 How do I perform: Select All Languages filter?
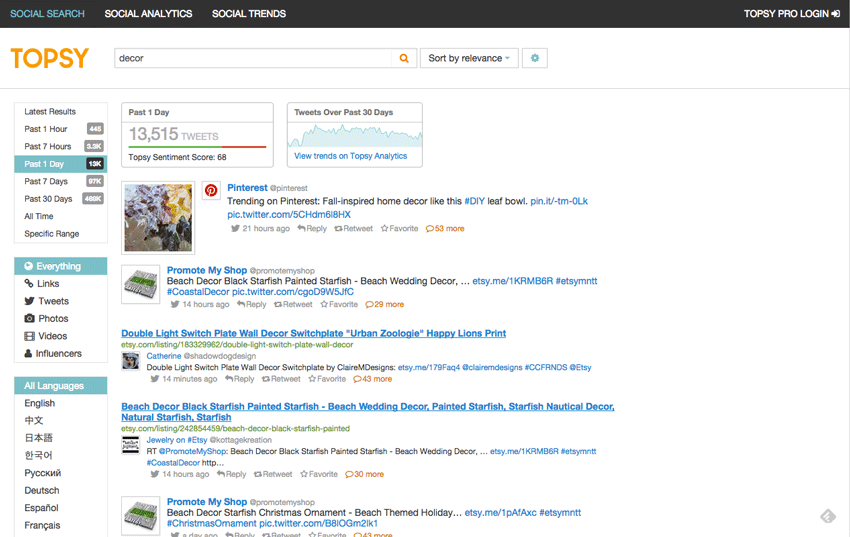[x=61, y=386]
